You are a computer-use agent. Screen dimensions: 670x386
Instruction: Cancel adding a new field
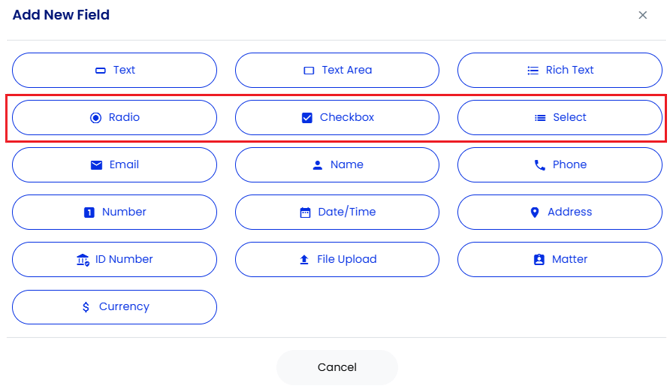tap(337, 368)
